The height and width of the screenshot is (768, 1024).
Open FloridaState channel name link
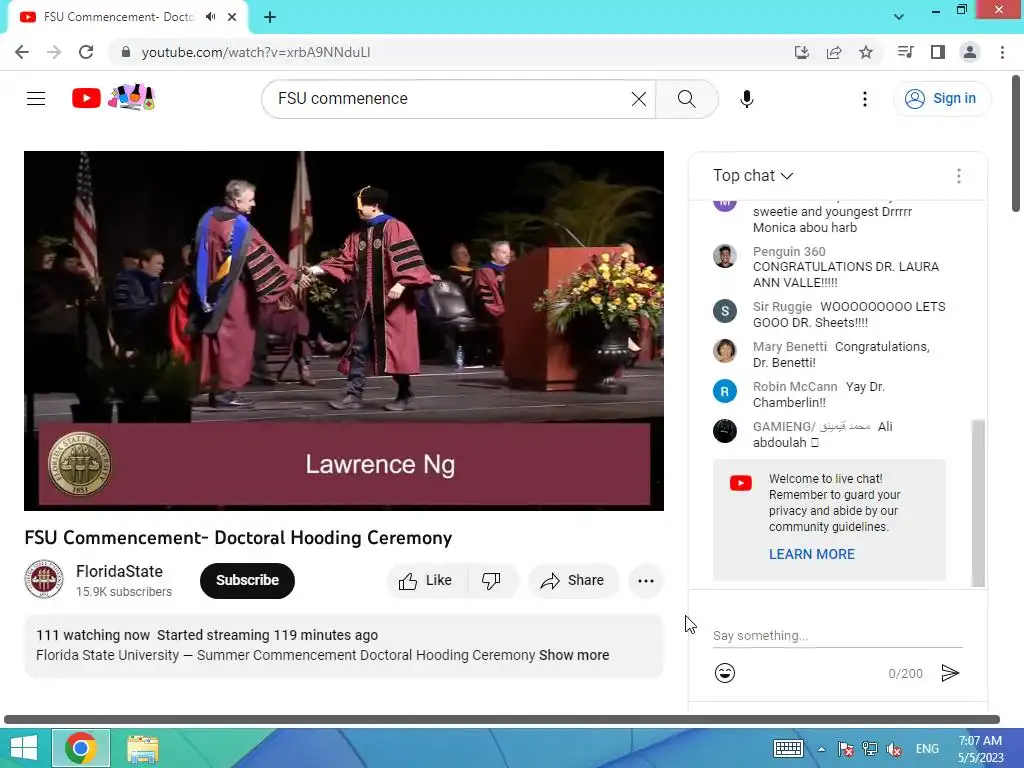[120, 571]
